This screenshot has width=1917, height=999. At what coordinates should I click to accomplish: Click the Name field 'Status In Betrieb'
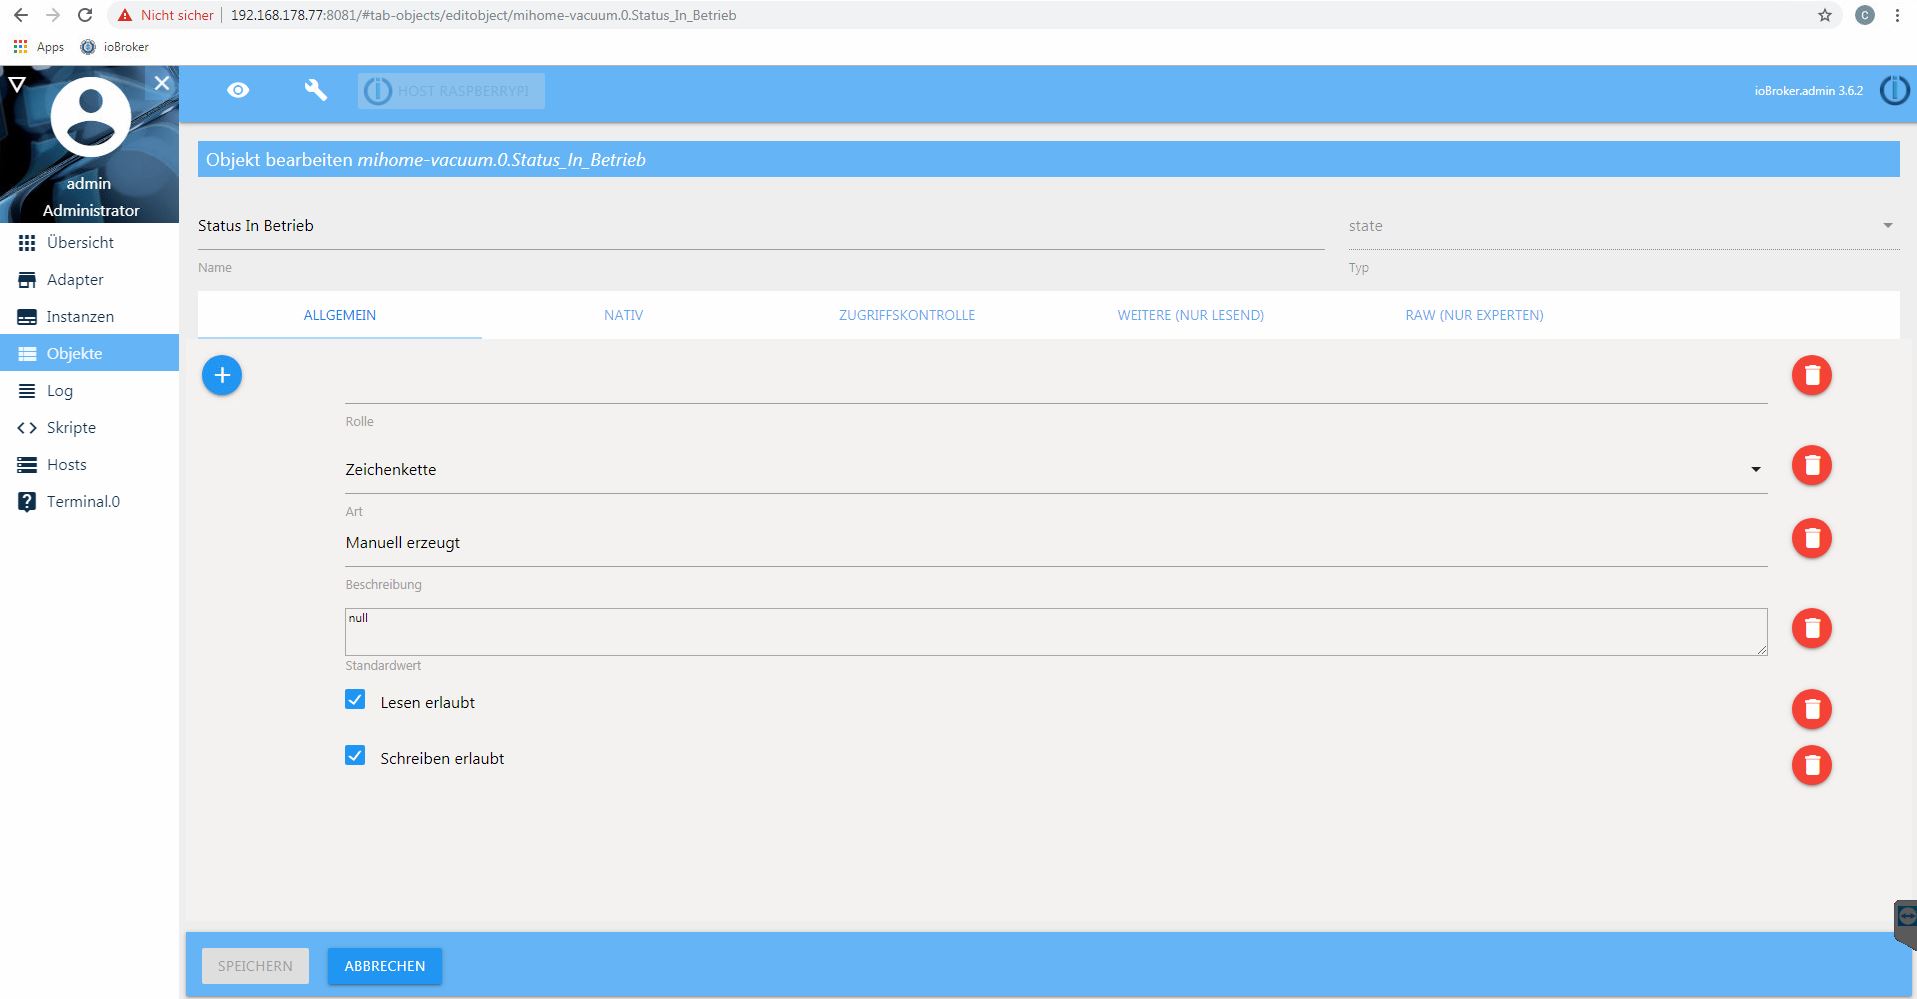click(761, 226)
